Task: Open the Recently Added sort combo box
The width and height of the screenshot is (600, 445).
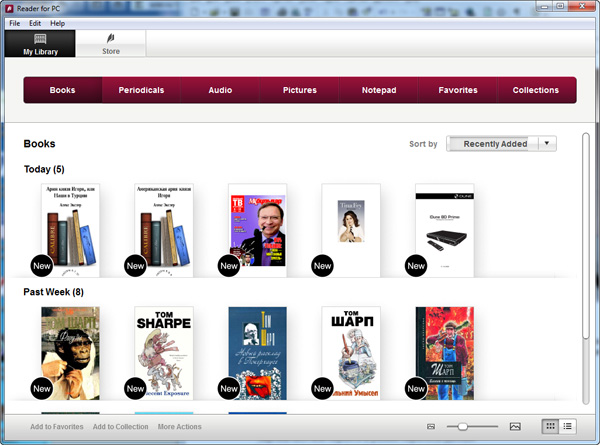Action: pos(494,144)
